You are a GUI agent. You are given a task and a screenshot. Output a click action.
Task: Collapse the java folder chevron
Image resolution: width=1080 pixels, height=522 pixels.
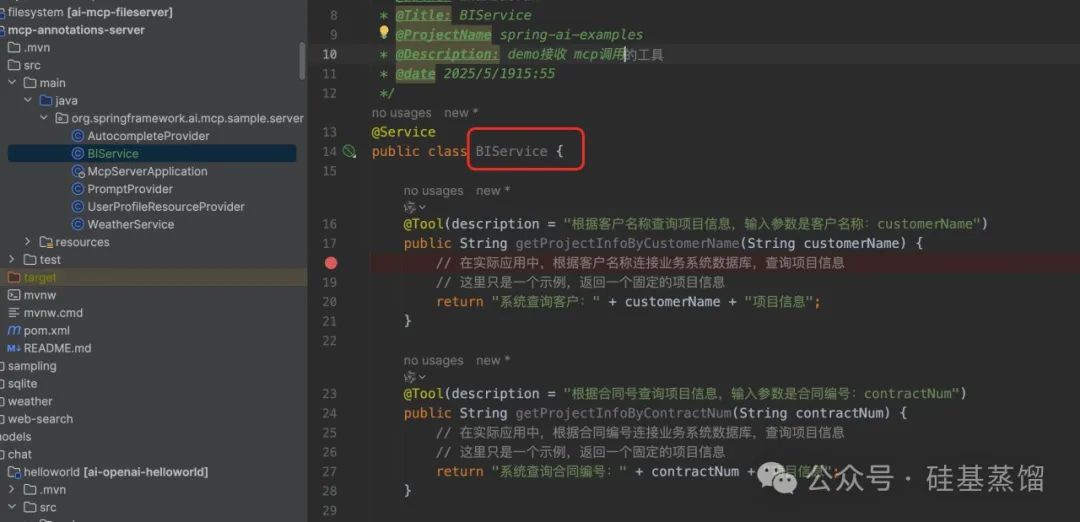coord(28,101)
